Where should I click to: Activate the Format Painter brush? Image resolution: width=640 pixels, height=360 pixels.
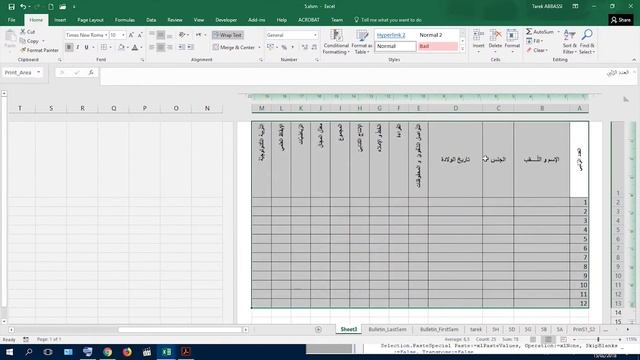[39, 50]
